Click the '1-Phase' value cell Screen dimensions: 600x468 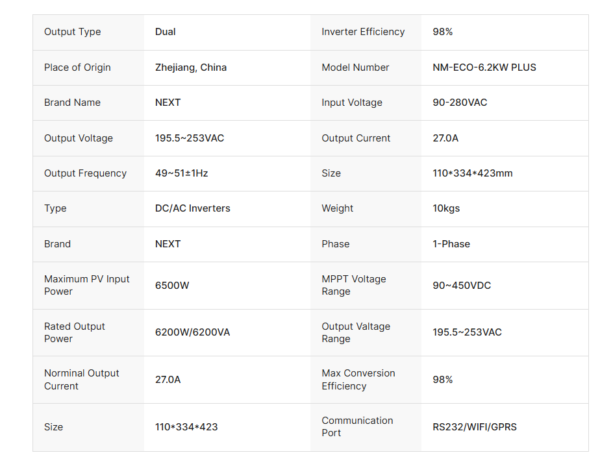coord(451,244)
